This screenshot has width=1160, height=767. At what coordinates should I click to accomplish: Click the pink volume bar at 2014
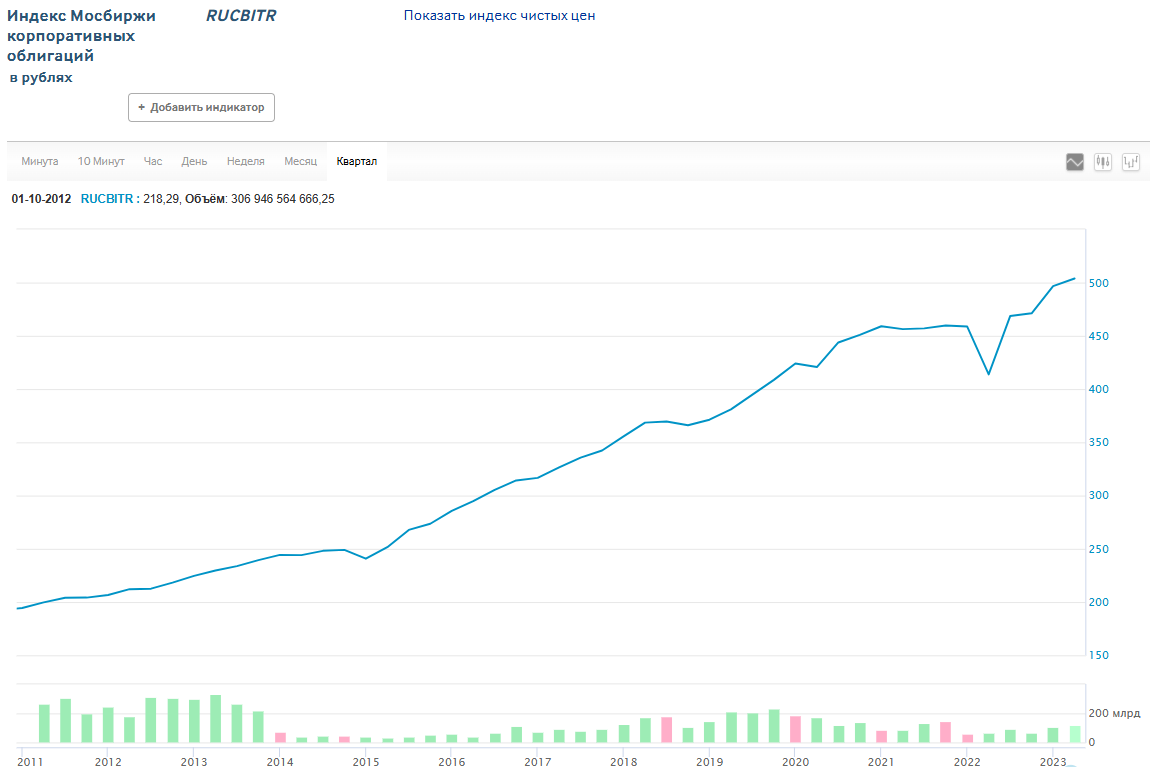pos(280,737)
